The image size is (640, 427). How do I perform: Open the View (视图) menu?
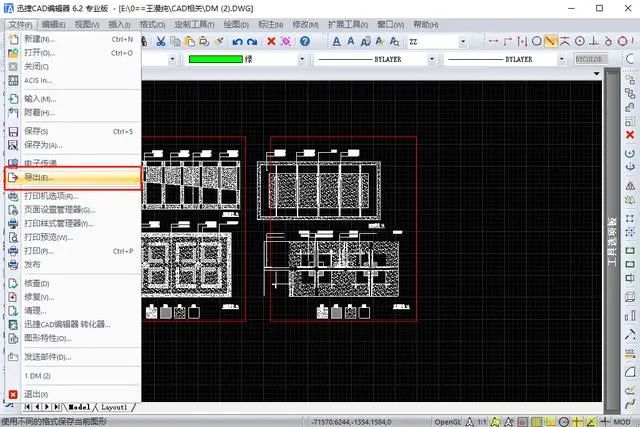pos(87,24)
